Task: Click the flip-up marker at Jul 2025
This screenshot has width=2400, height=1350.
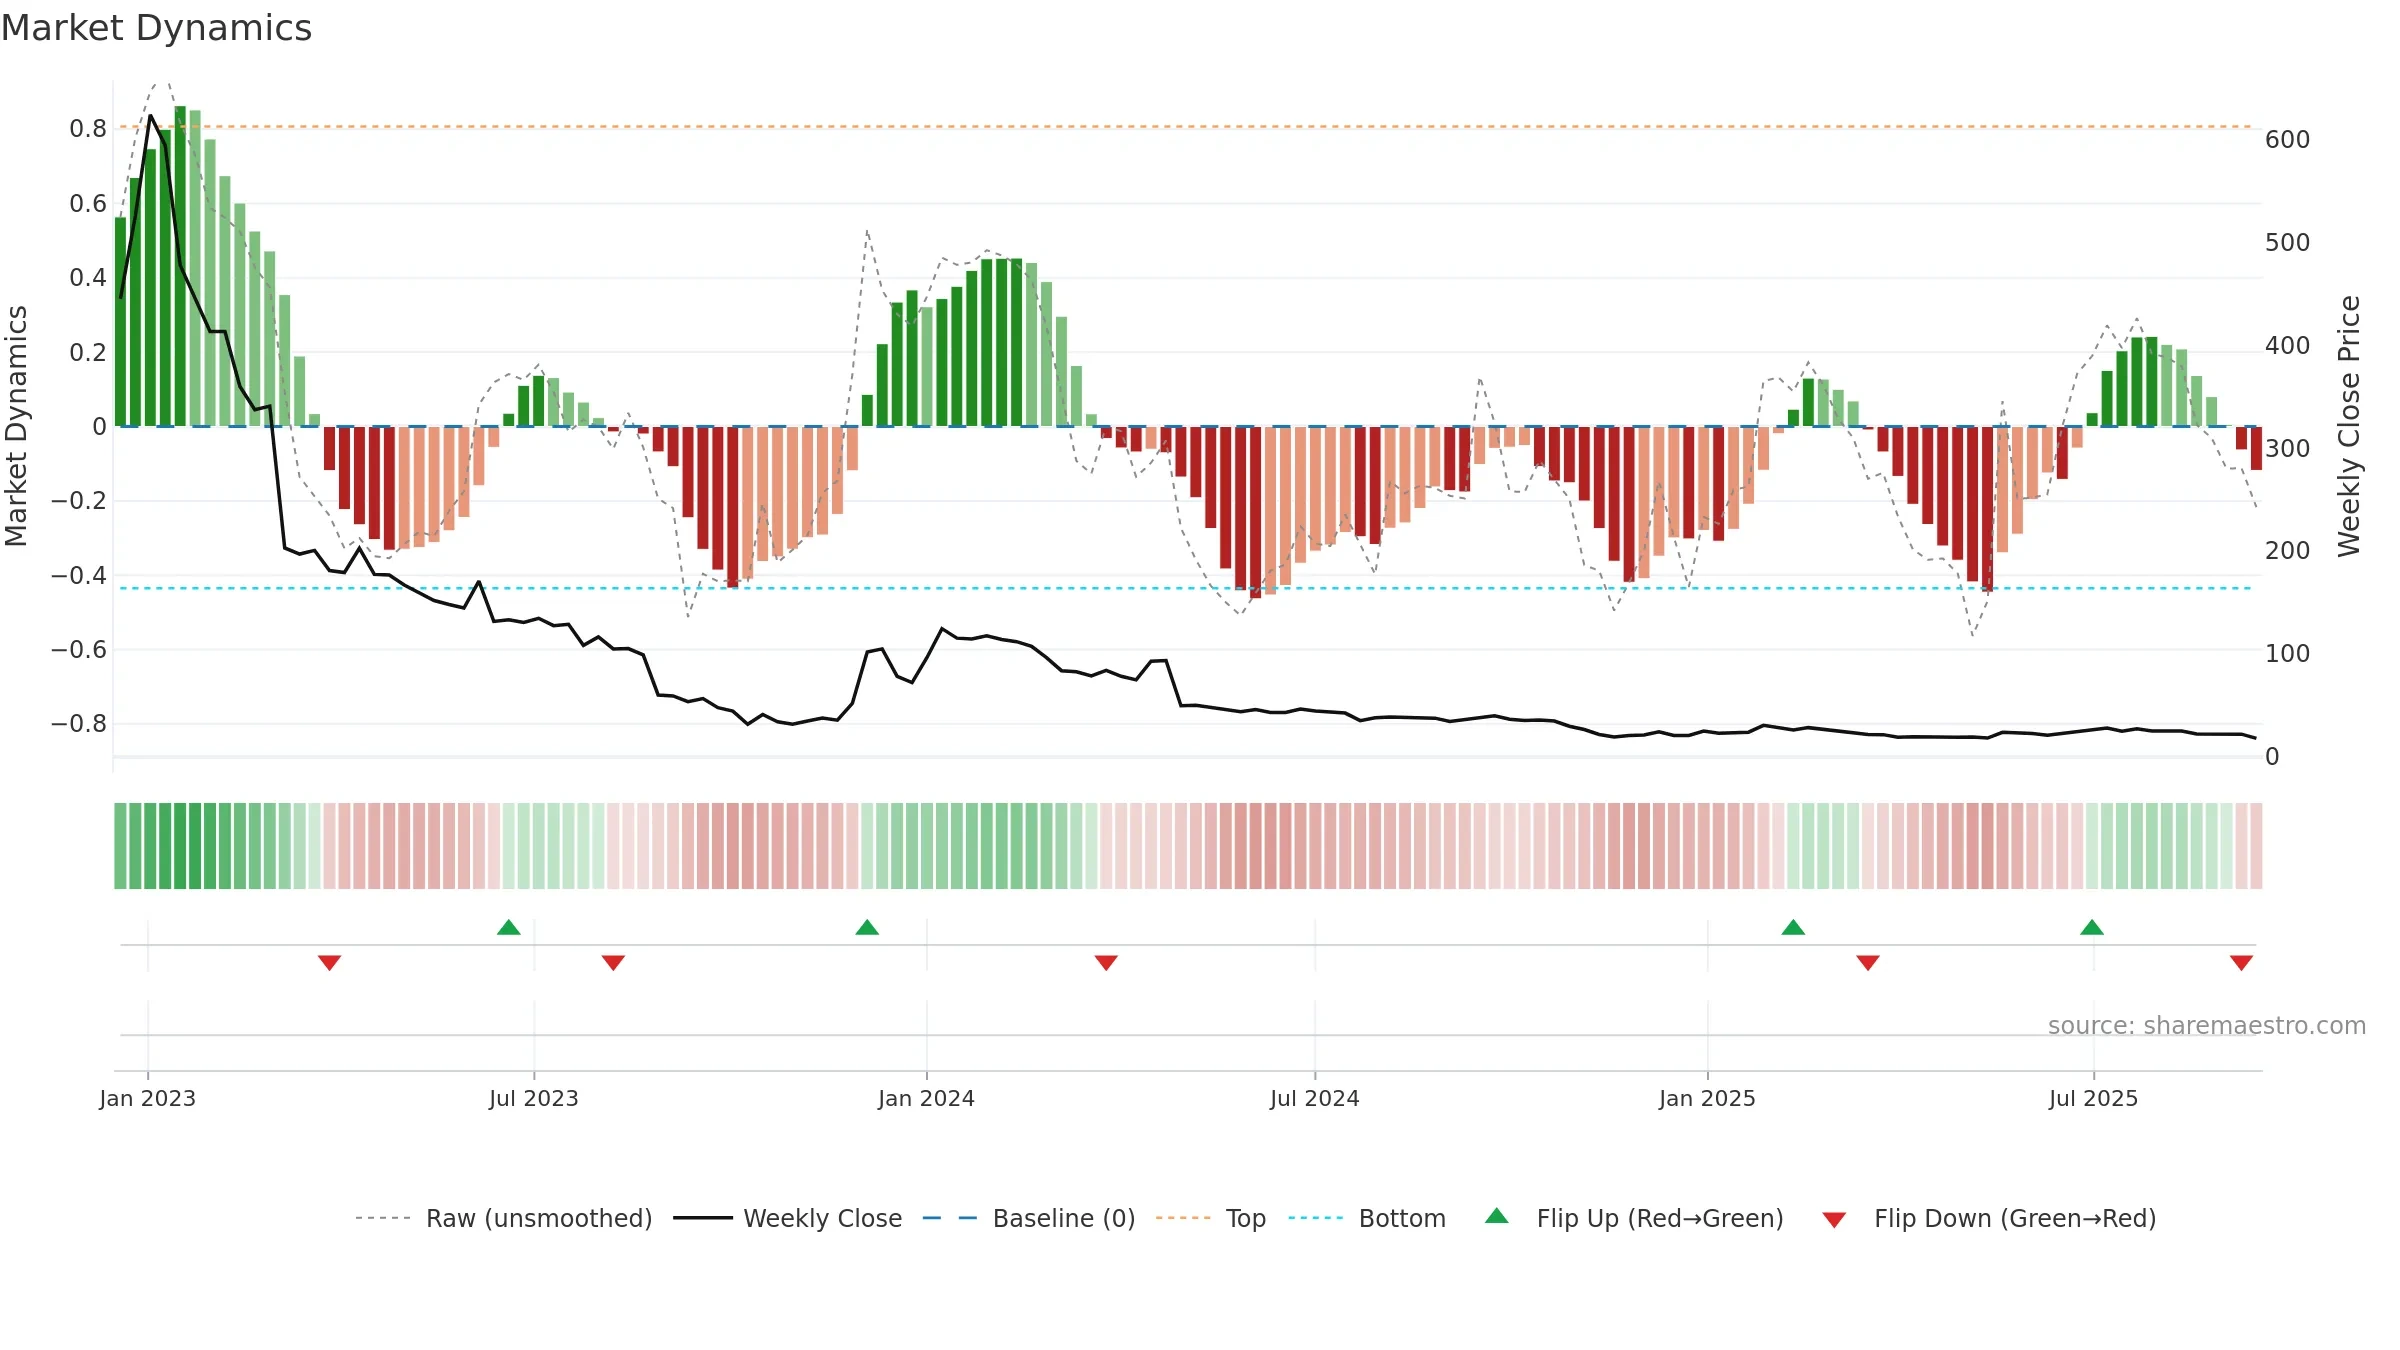Action: point(2092,927)
